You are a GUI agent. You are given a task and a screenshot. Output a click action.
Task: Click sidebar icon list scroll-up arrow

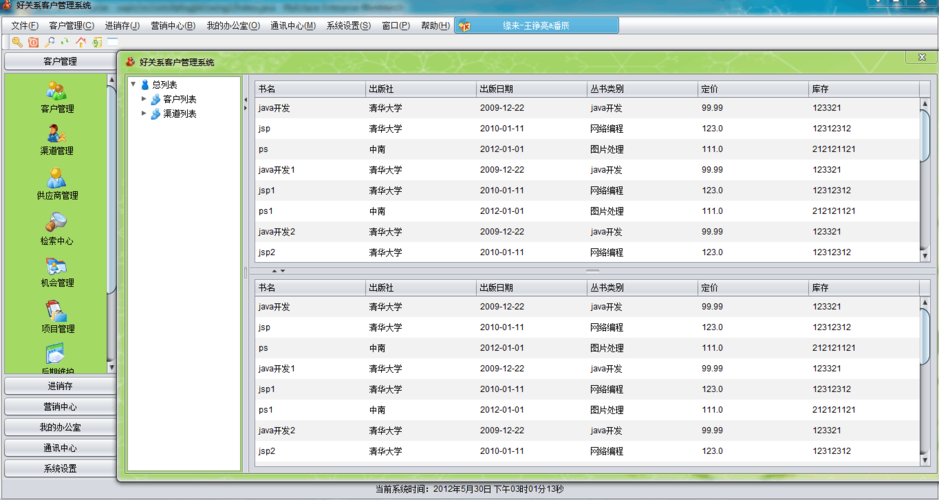111,80
